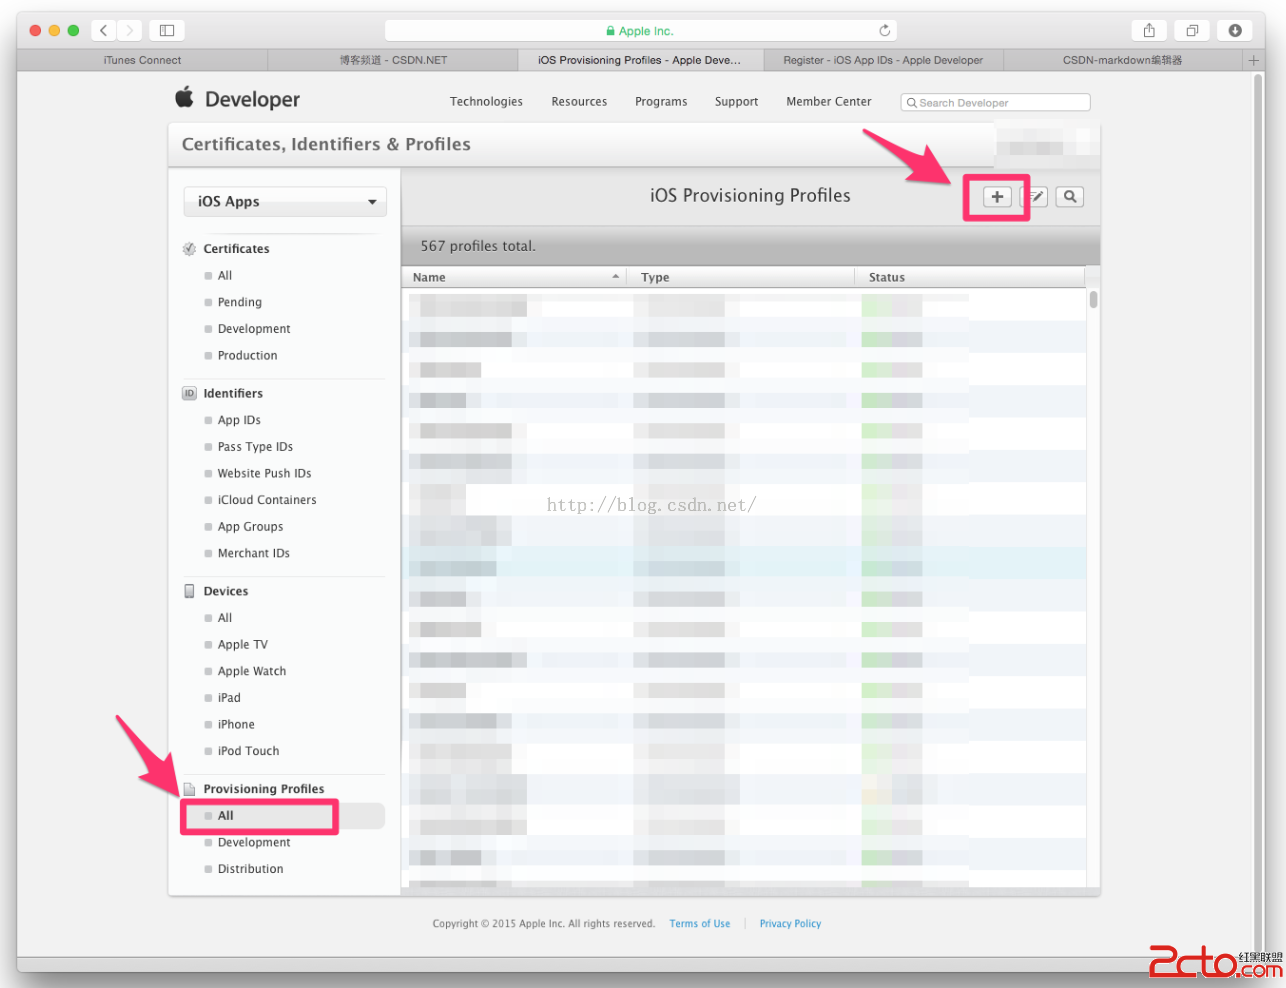Select All under Devices
Screen dimensions: 1286x988
(225, 618)
